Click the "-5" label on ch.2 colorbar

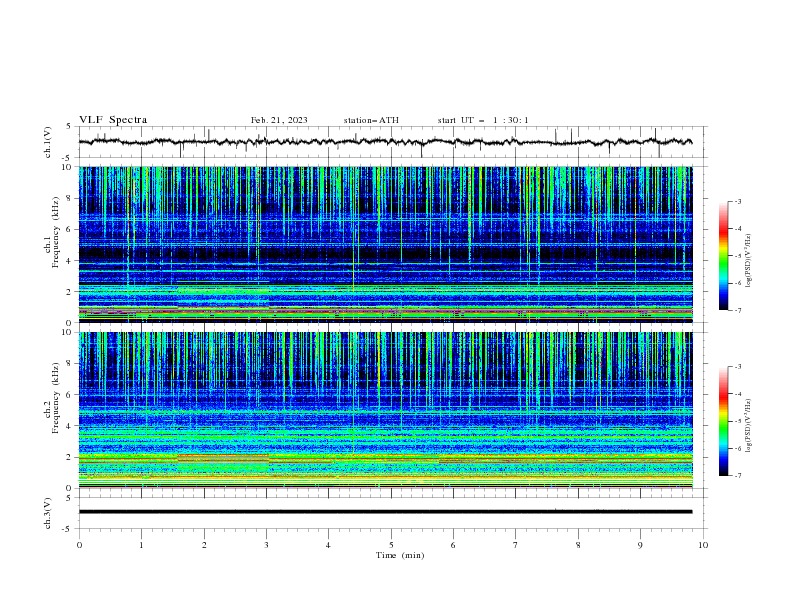click(738, 421)
